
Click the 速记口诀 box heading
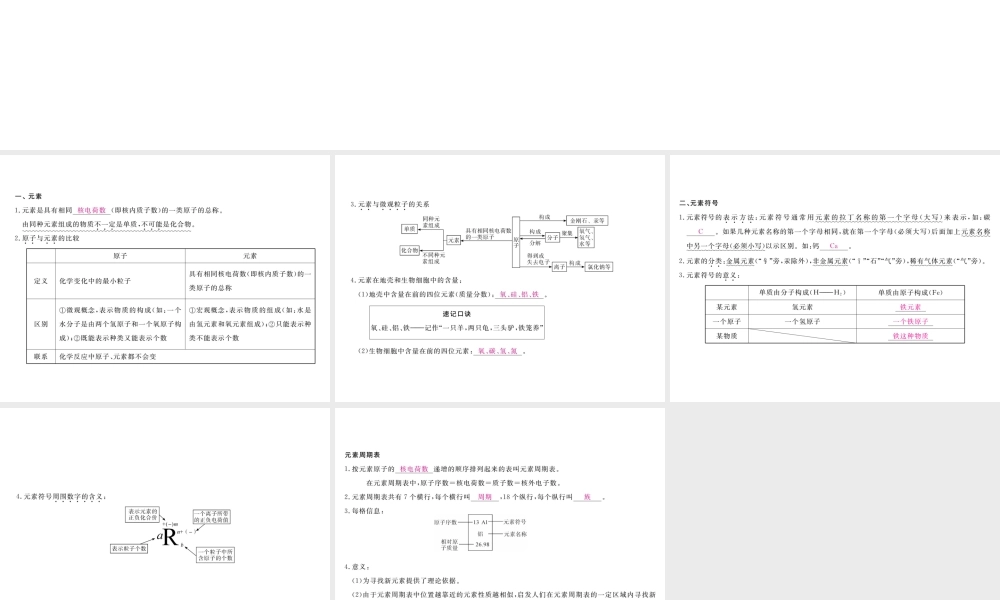(x=457, y=314)
